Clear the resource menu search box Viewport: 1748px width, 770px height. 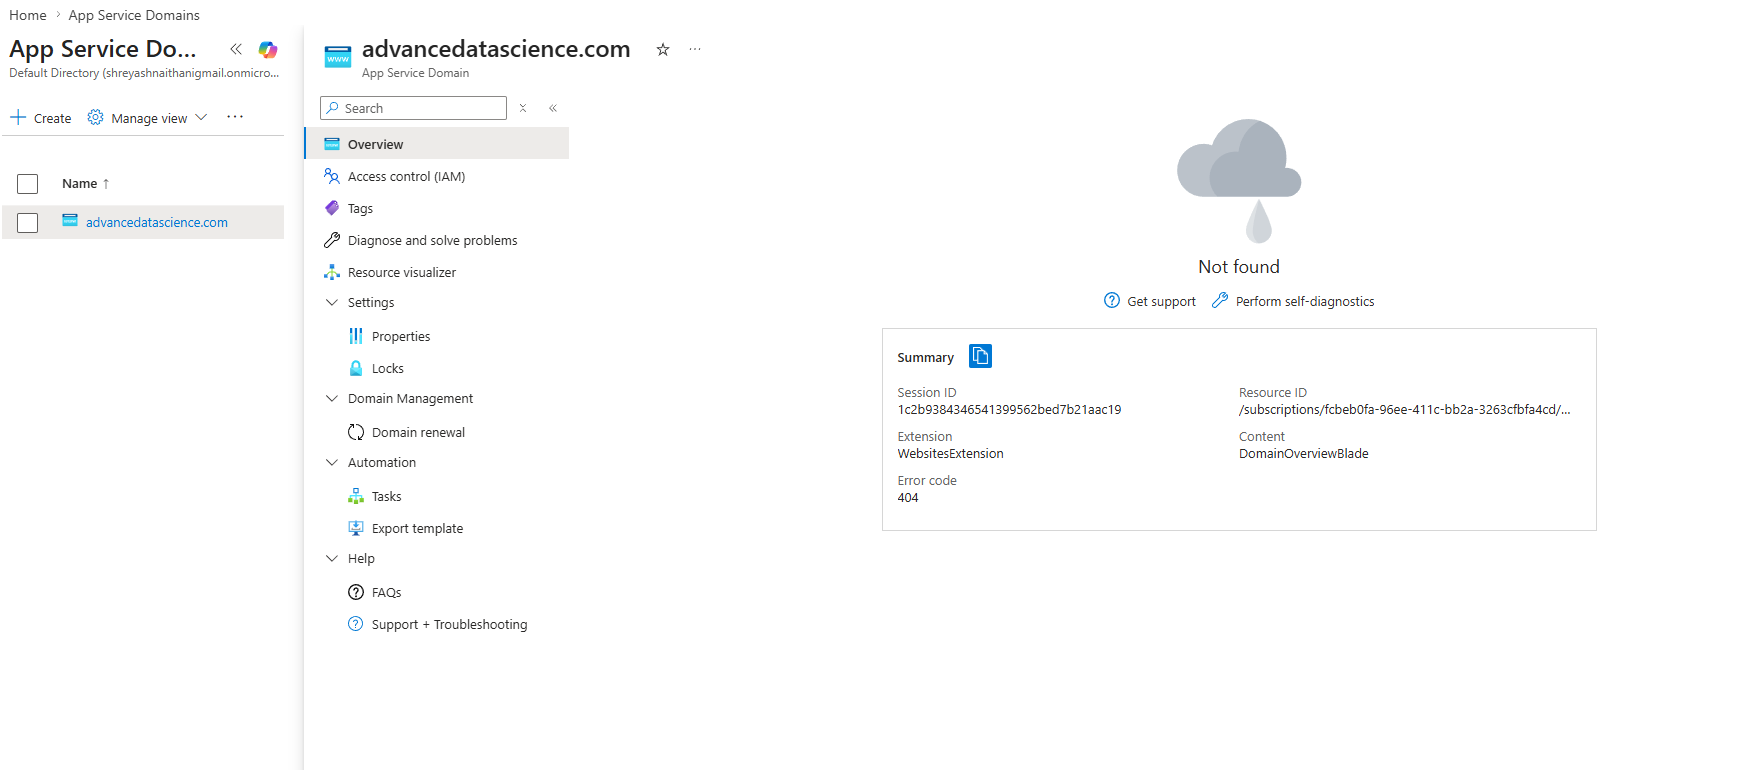click(523, 108)
